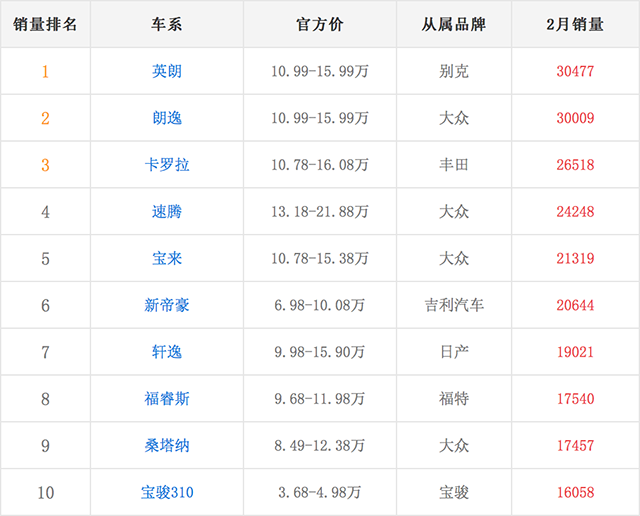Open the 轩逸 model link

167,352
